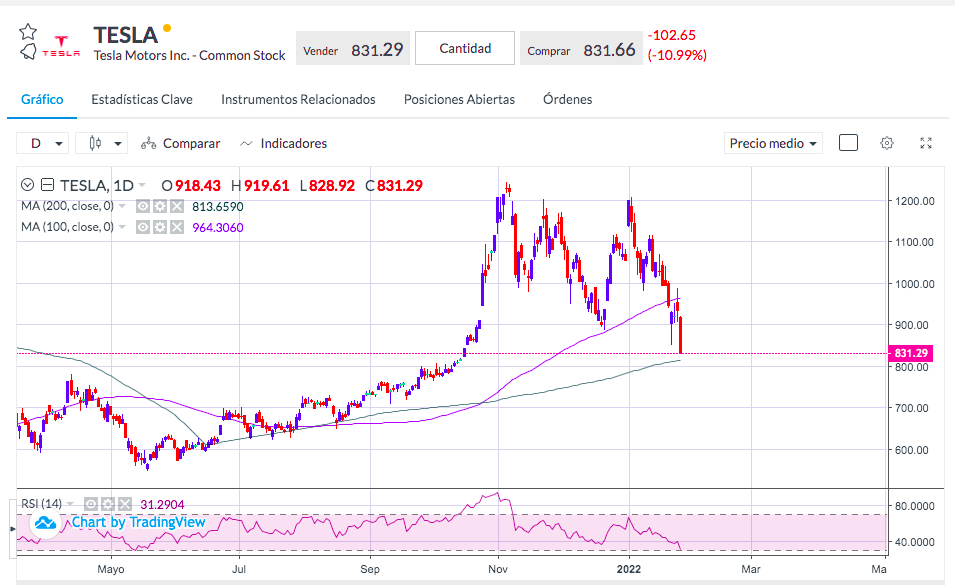
Task: Click the 2022 time axis label
Action: click(629, 569)
